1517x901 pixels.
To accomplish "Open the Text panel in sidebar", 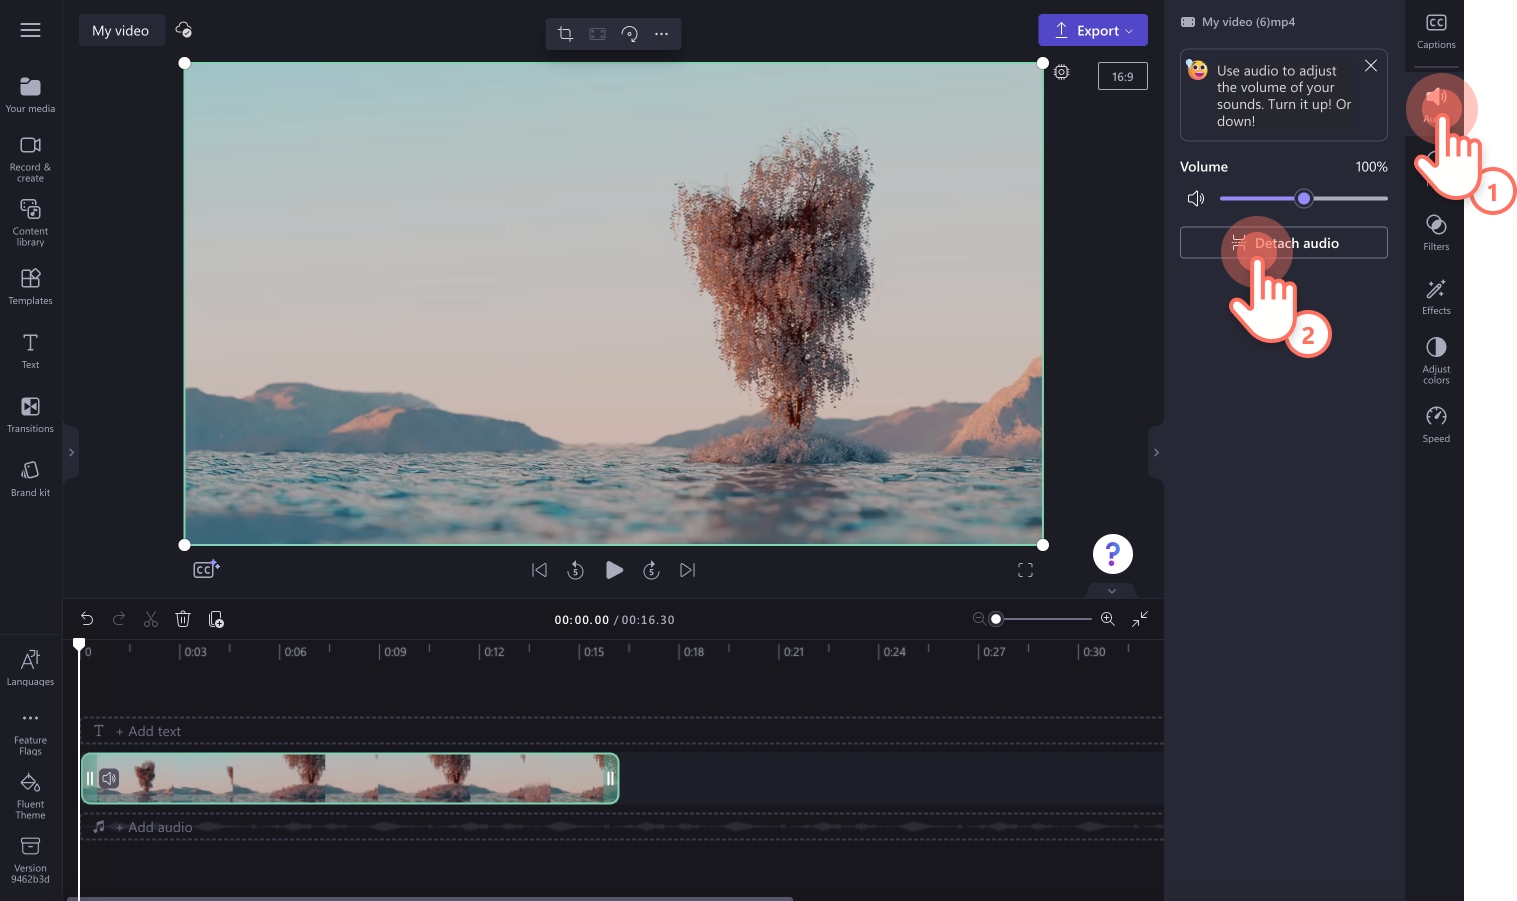I will click(30, 350).
